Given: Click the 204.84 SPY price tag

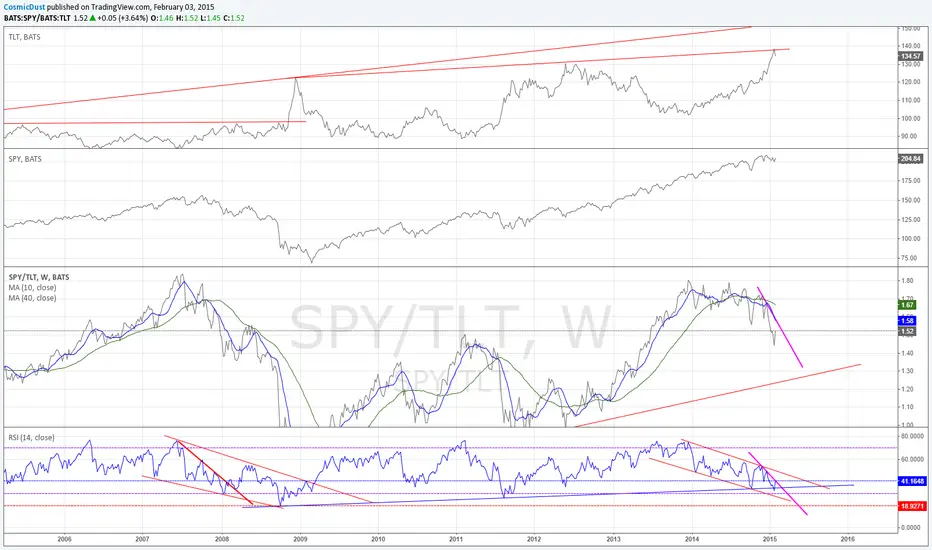Looking at the screenshot, I should coord(911,159).
